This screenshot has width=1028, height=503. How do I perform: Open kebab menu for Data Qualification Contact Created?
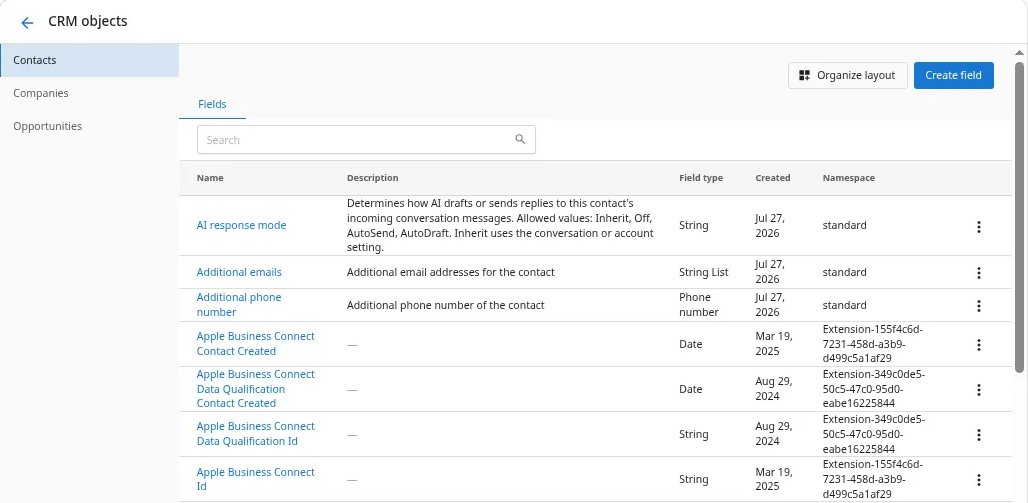[x=978, y=390]
